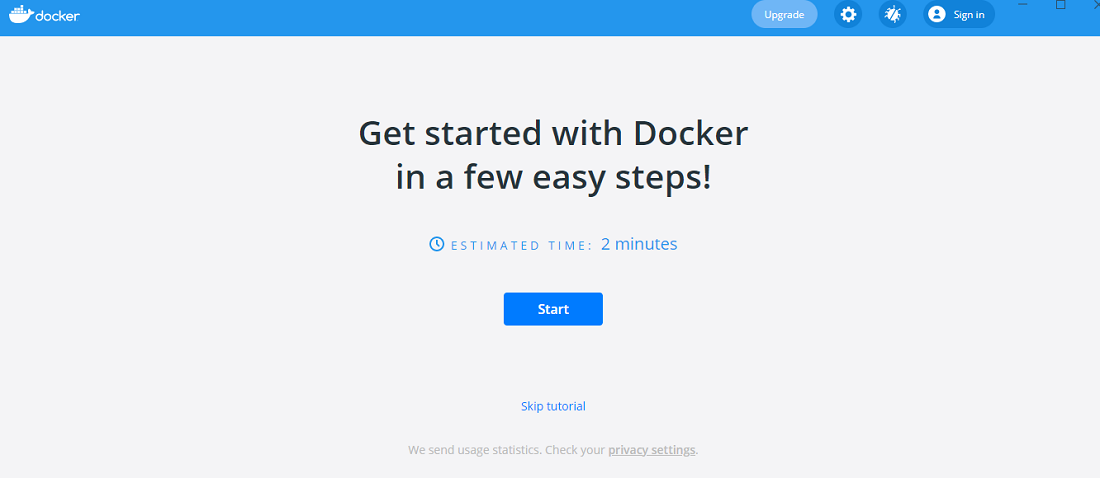Click the "Get started with Docker" heading
The image size is (1100, 478).
(553, 133)
